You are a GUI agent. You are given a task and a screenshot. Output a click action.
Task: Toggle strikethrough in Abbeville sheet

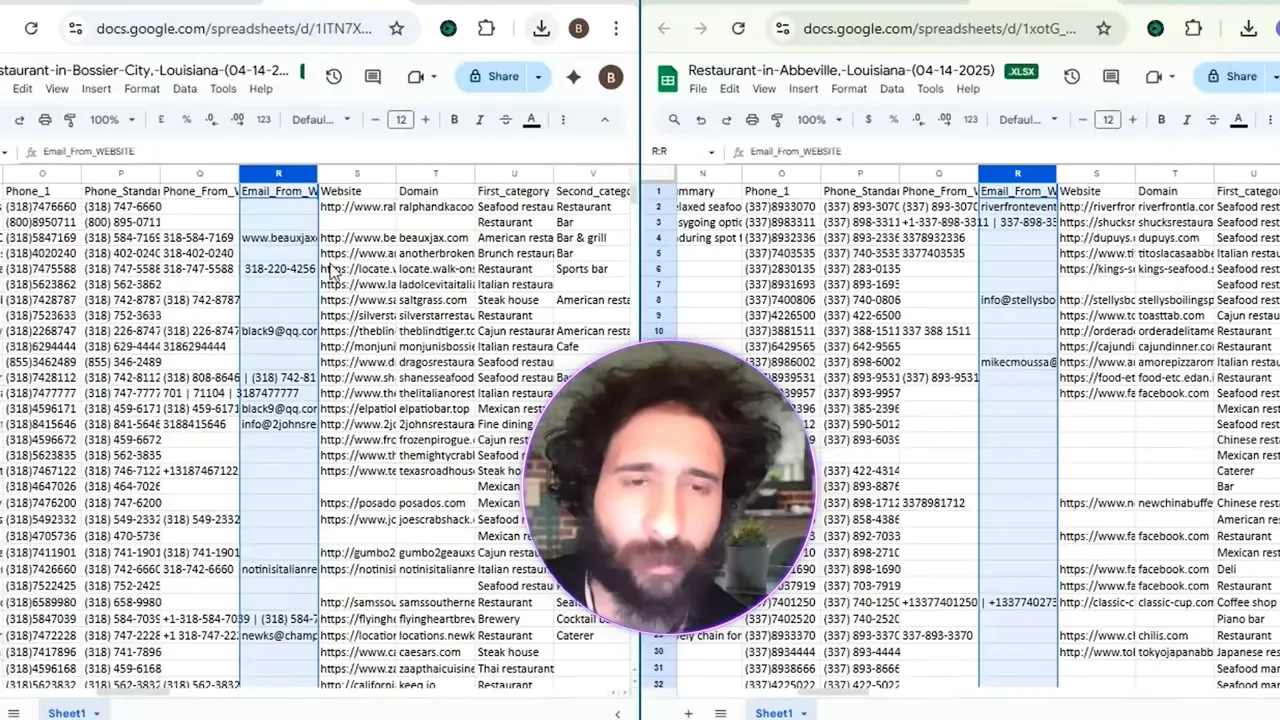click(x=1212, y=120)
